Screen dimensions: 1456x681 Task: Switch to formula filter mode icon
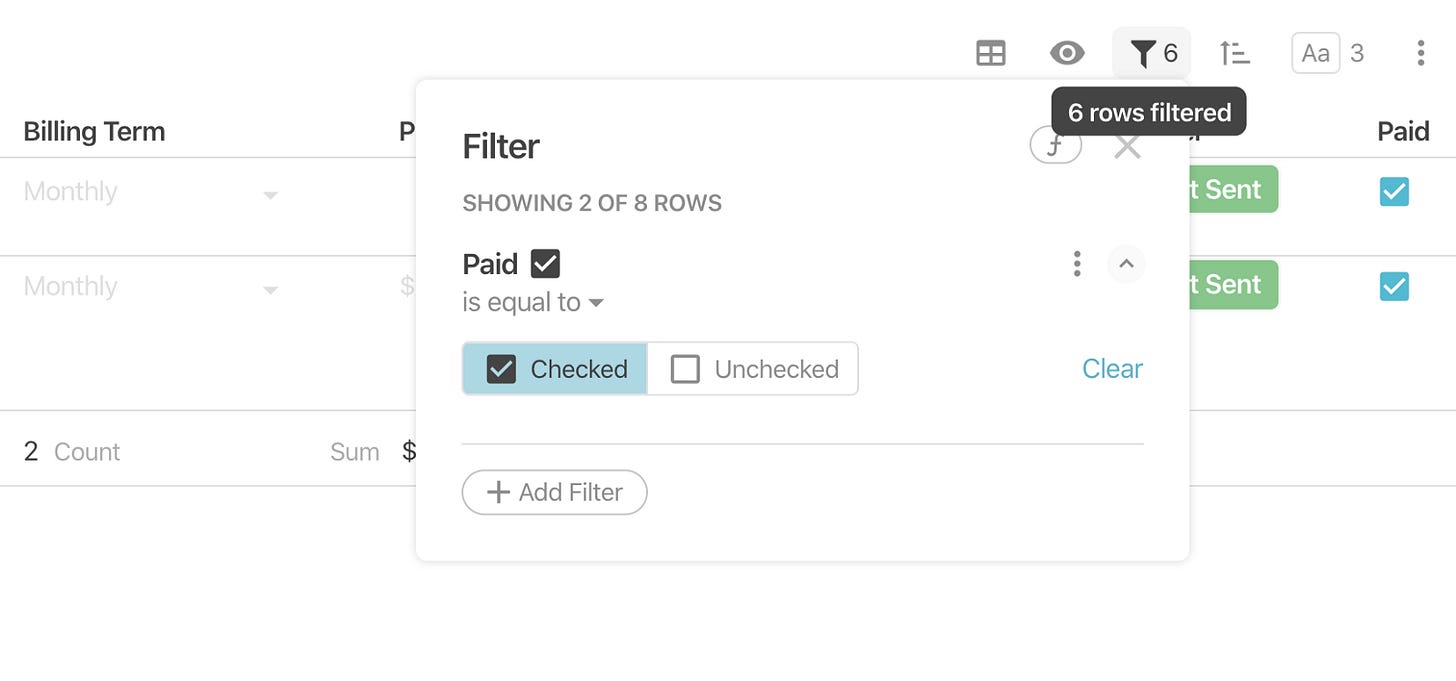[1055, 147]
